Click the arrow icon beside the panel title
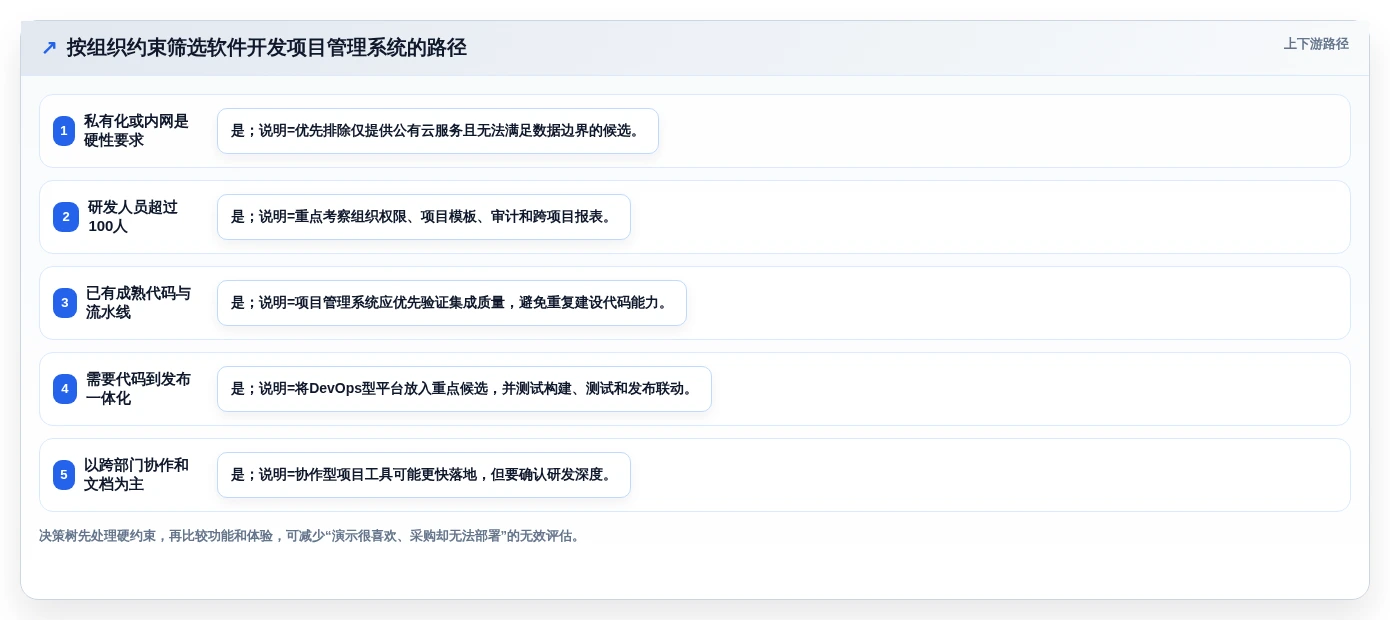 [x=49, y=48]
